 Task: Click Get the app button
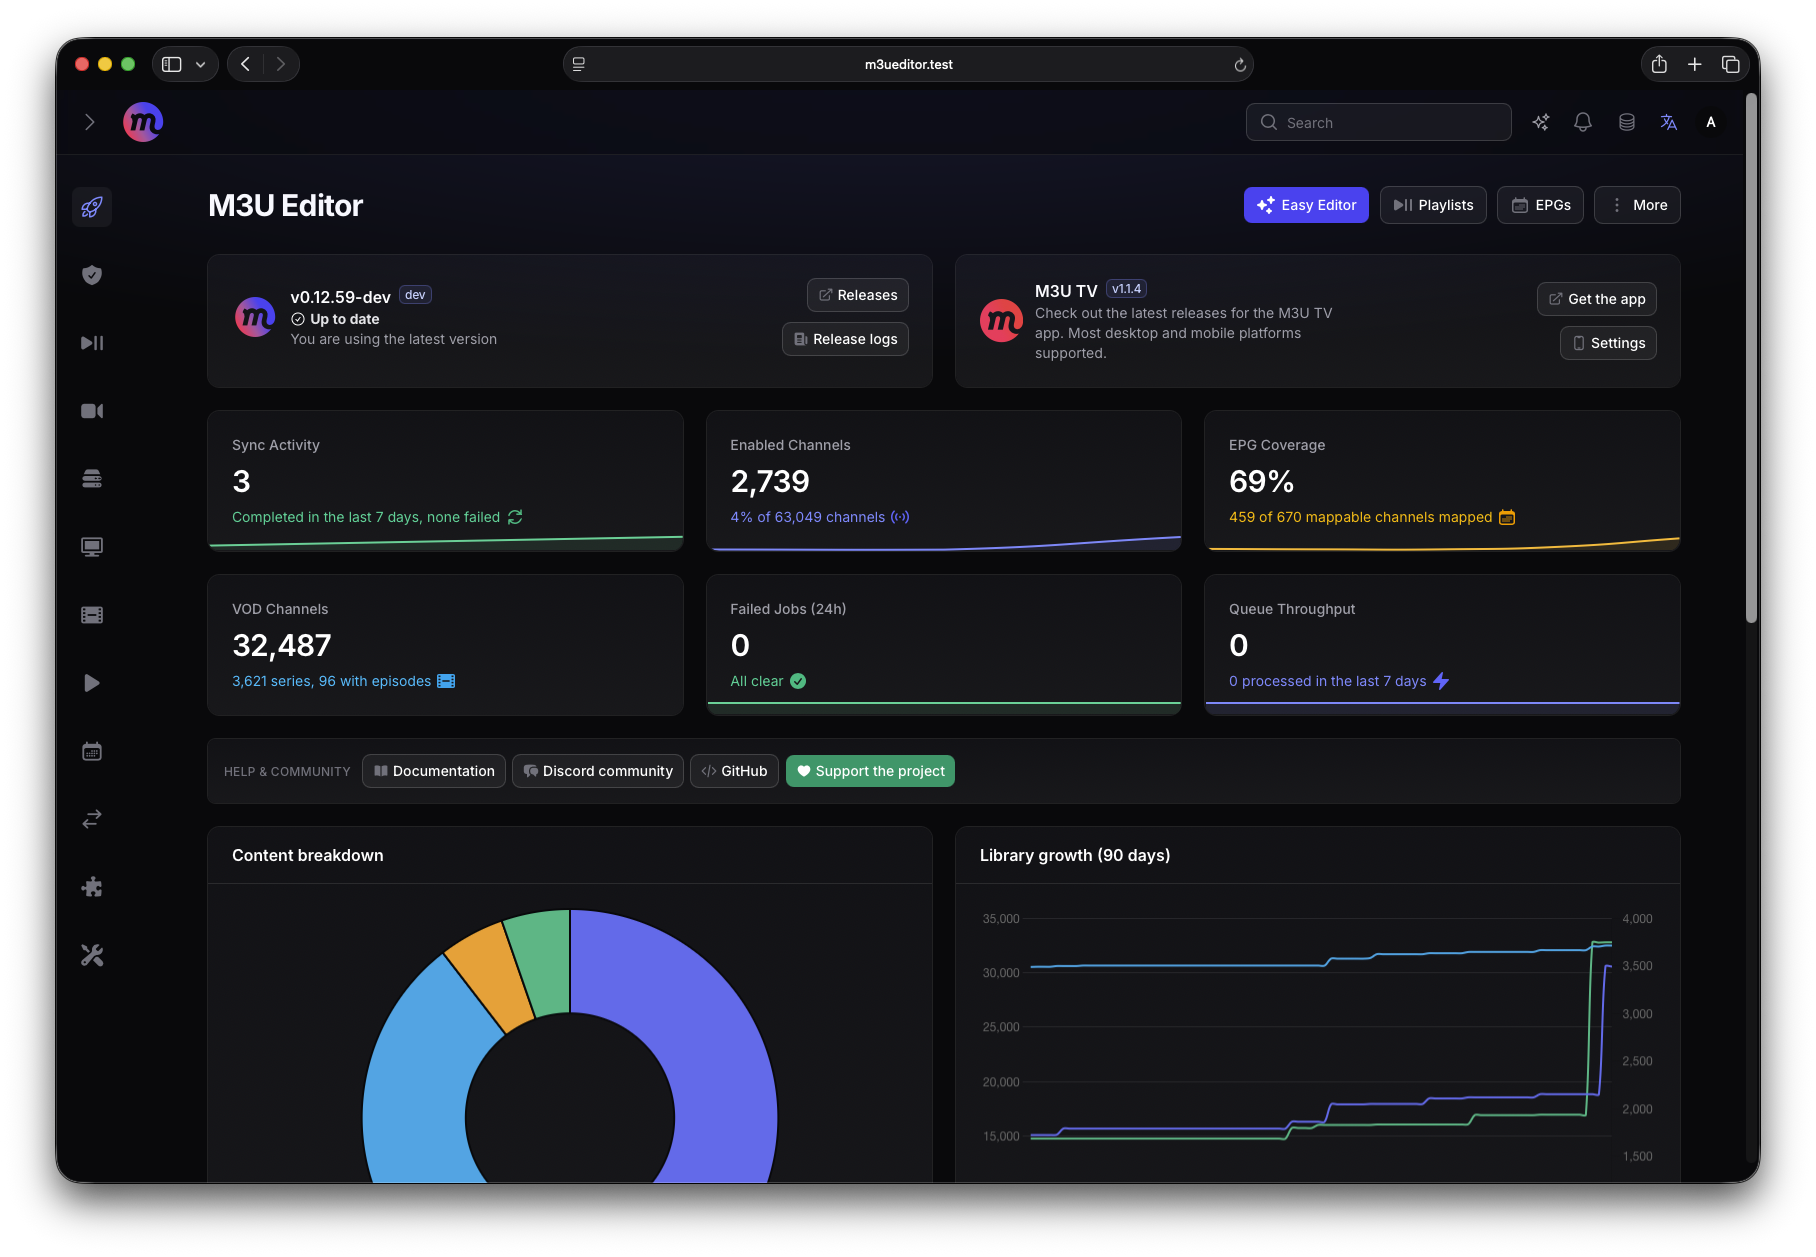[1597, 299]
